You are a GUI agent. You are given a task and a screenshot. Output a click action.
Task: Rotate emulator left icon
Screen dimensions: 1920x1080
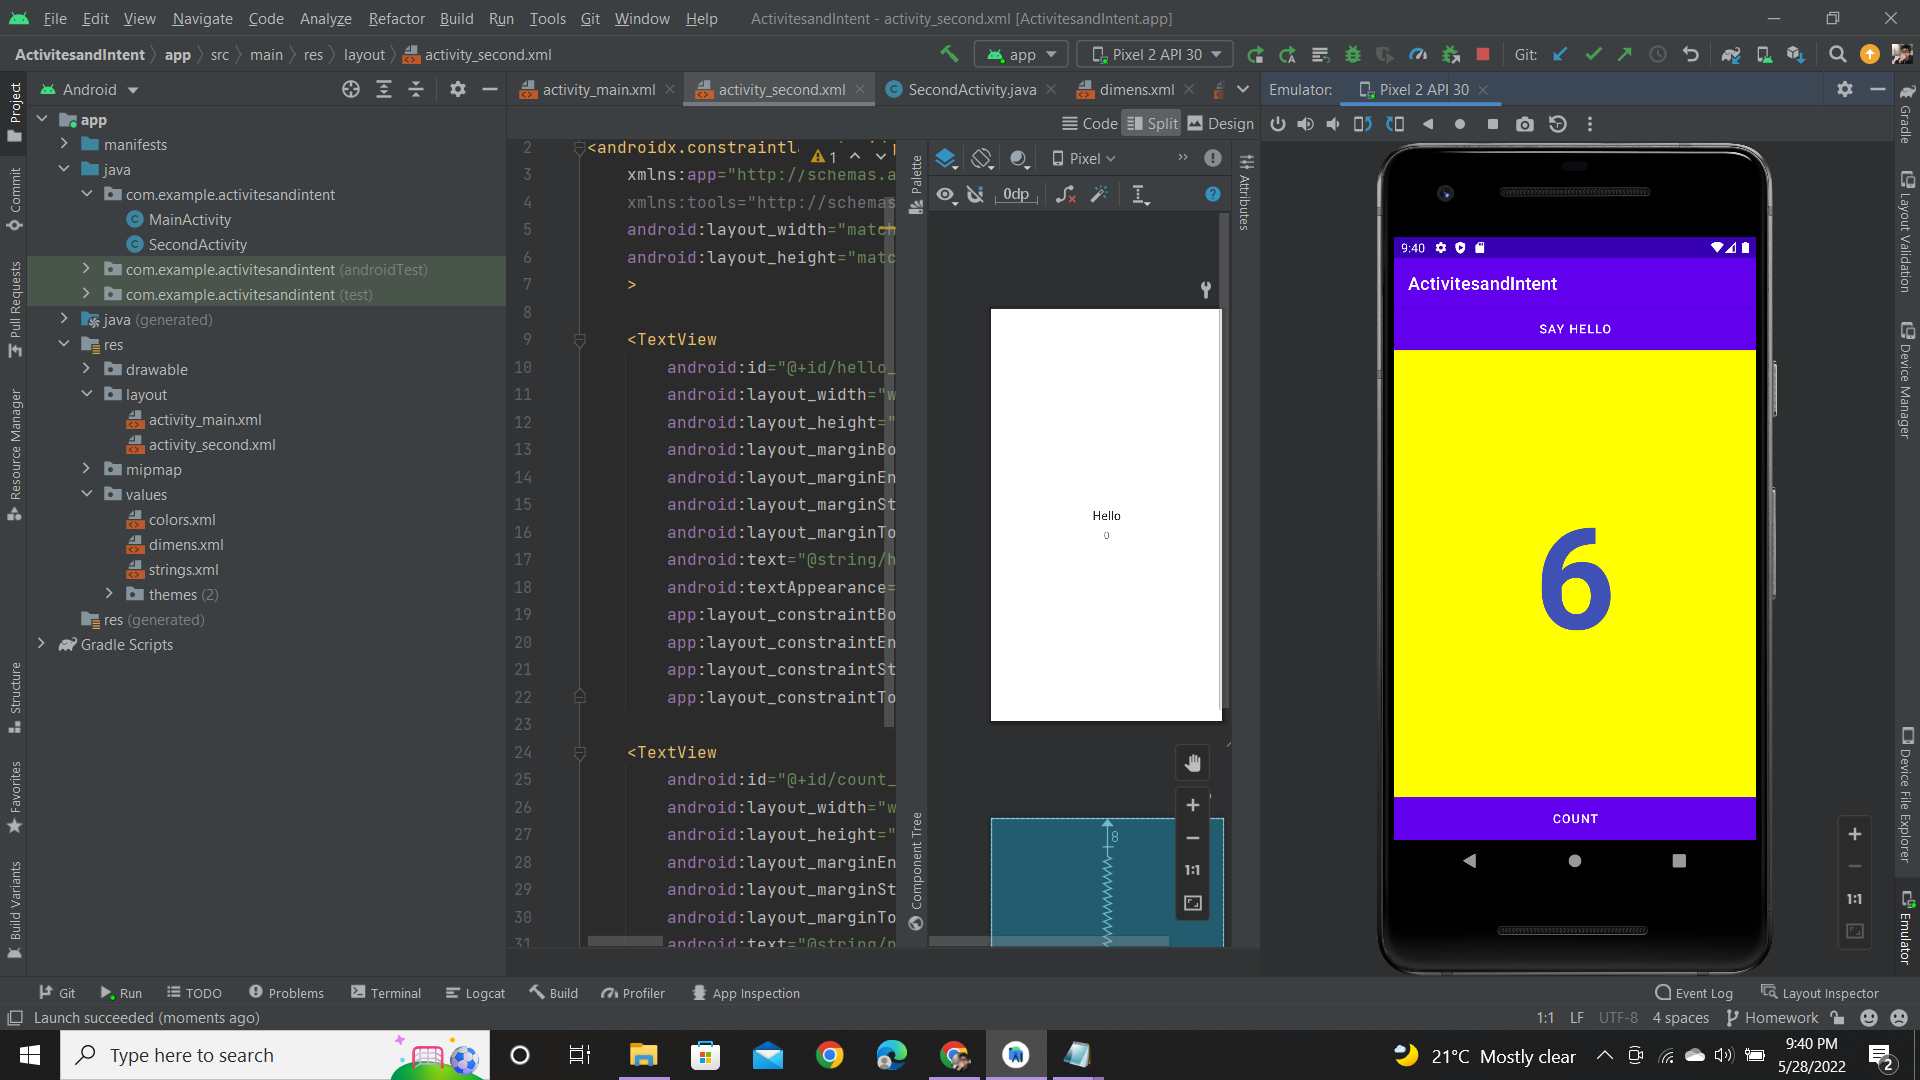[x=1363, y=124]
